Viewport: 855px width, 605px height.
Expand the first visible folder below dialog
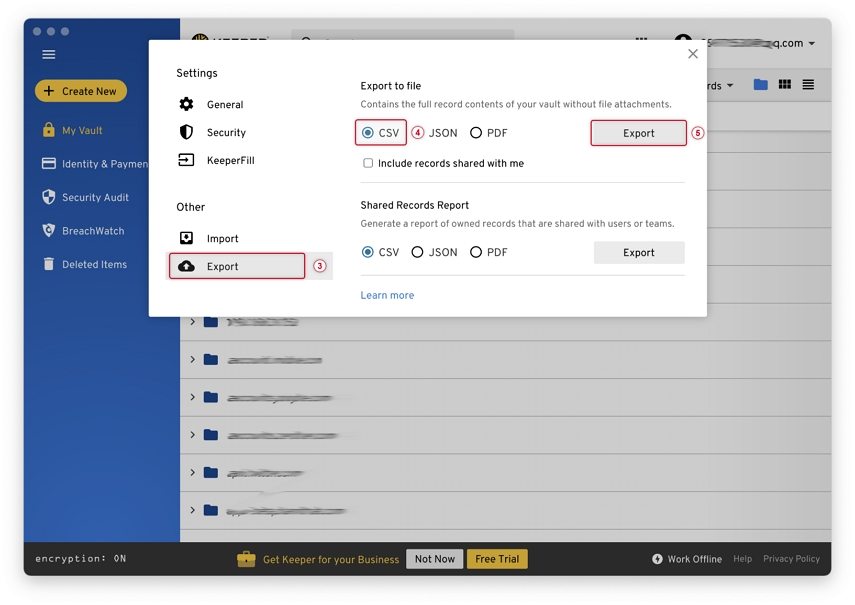pos(192,322)
